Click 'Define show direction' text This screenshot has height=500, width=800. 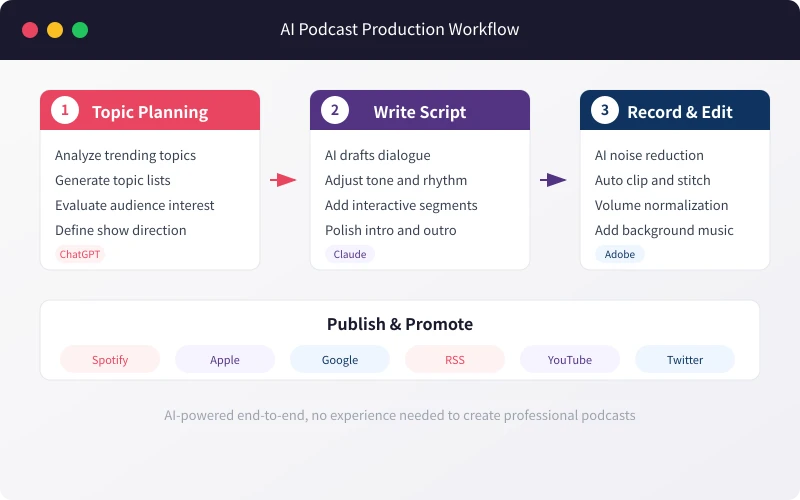[121, 230]
